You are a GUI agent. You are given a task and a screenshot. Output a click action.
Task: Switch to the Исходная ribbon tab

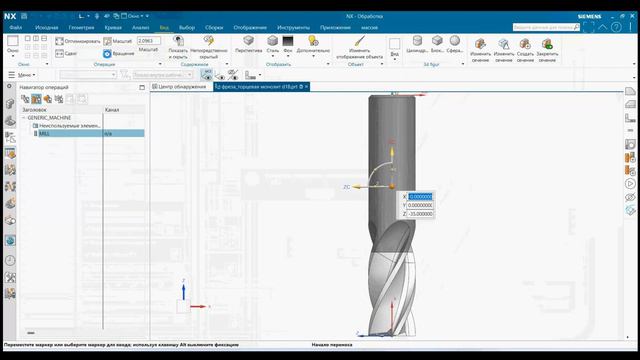(x=47, y=28)
